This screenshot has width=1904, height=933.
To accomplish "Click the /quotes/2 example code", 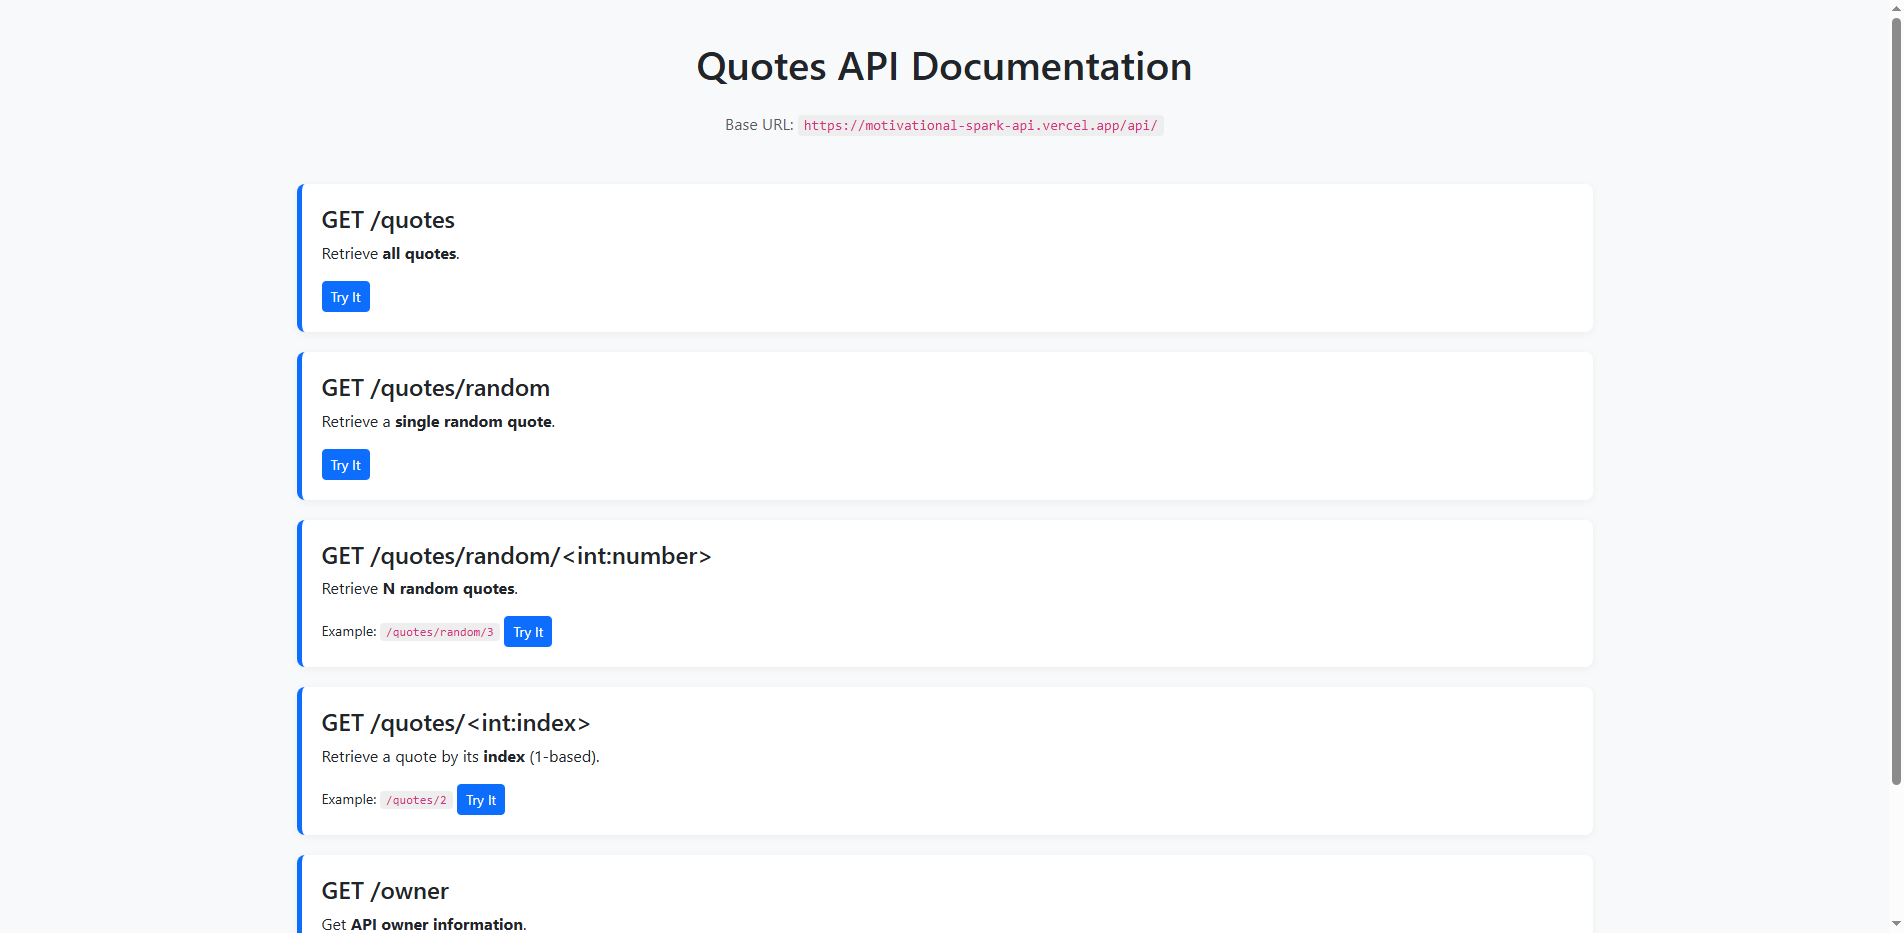I will pos(415,799).
